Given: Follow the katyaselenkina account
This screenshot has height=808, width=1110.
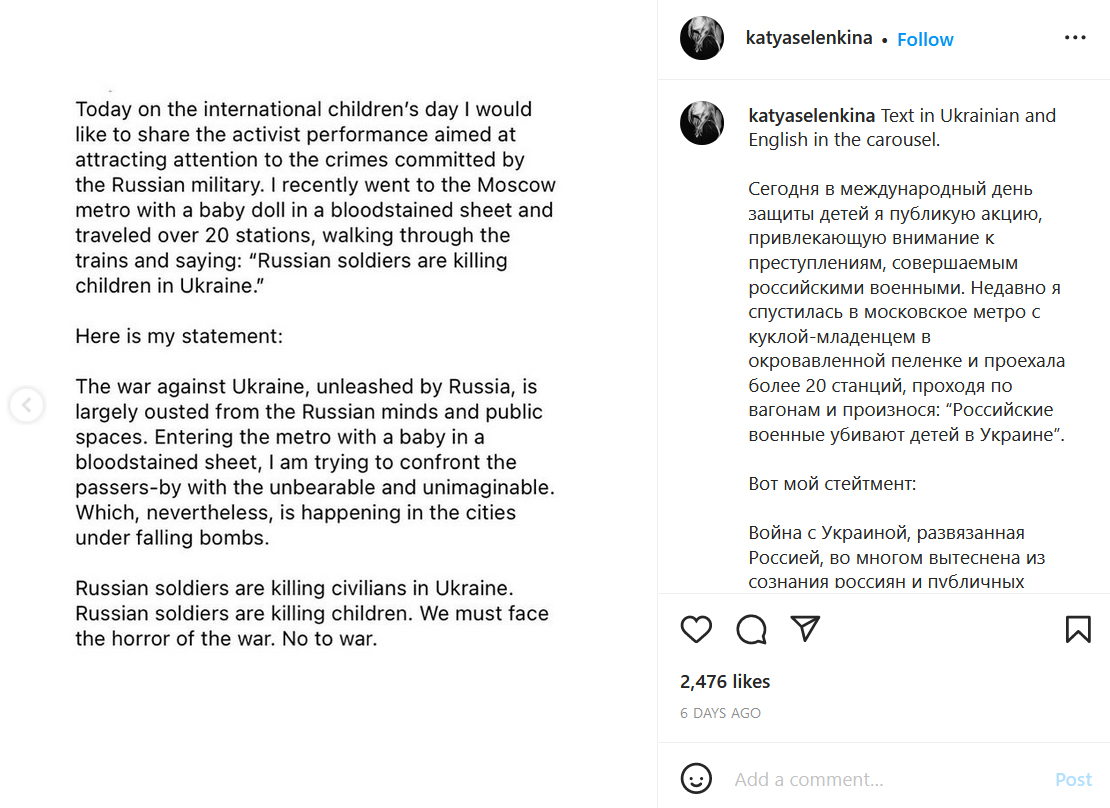Looking at the screenshot, I should (x=925, y=39).
